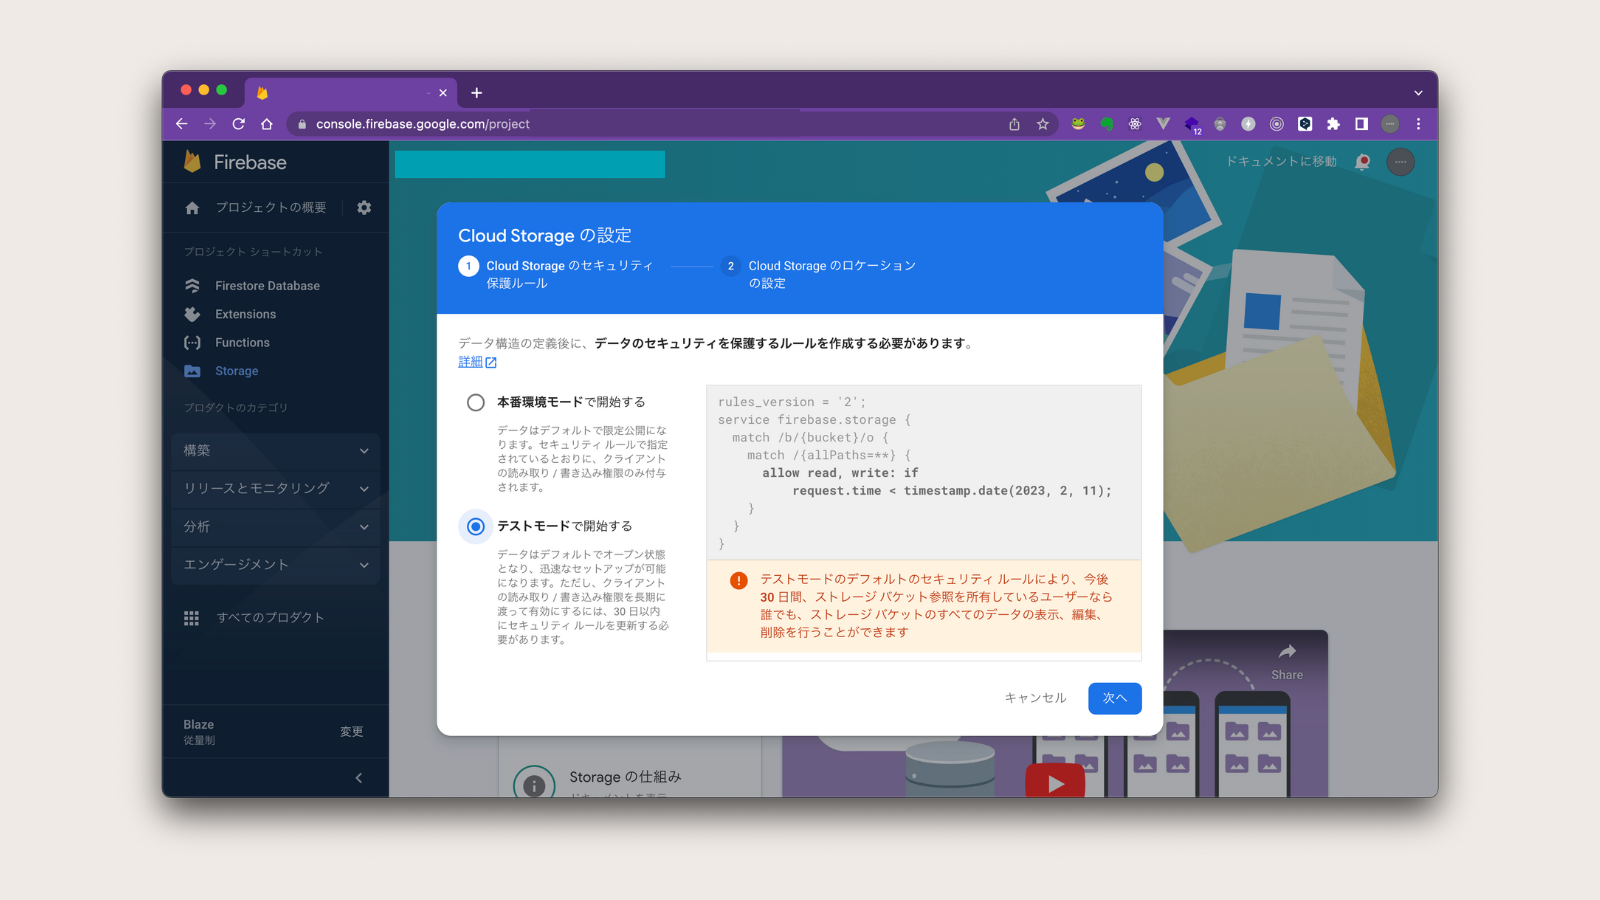Toggle browser side panel icon

(x=1361, y=124)
